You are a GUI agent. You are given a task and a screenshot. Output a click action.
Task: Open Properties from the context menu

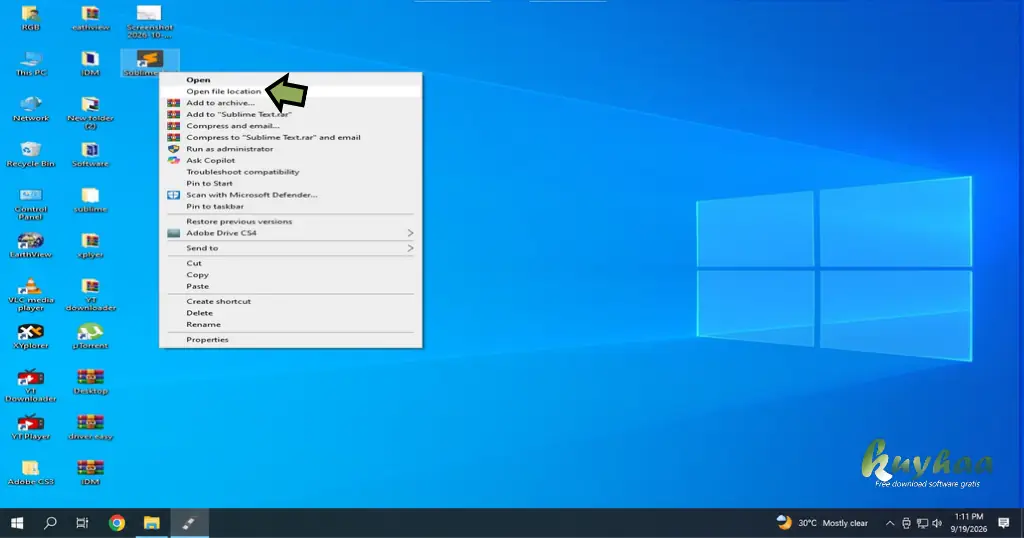point(291,340)
